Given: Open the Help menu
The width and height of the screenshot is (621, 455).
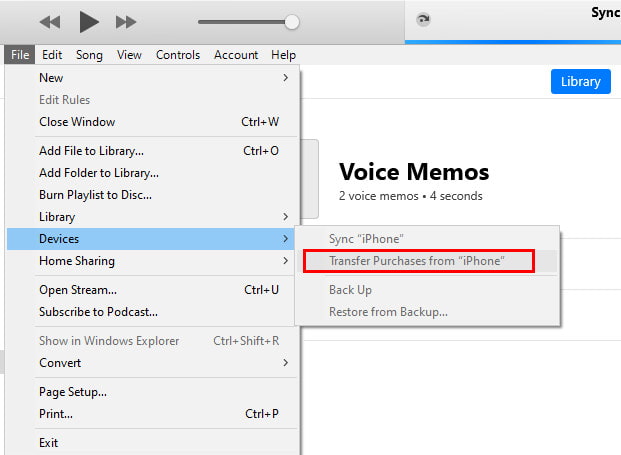Looking at the screenshot, I should click(284, 55).
